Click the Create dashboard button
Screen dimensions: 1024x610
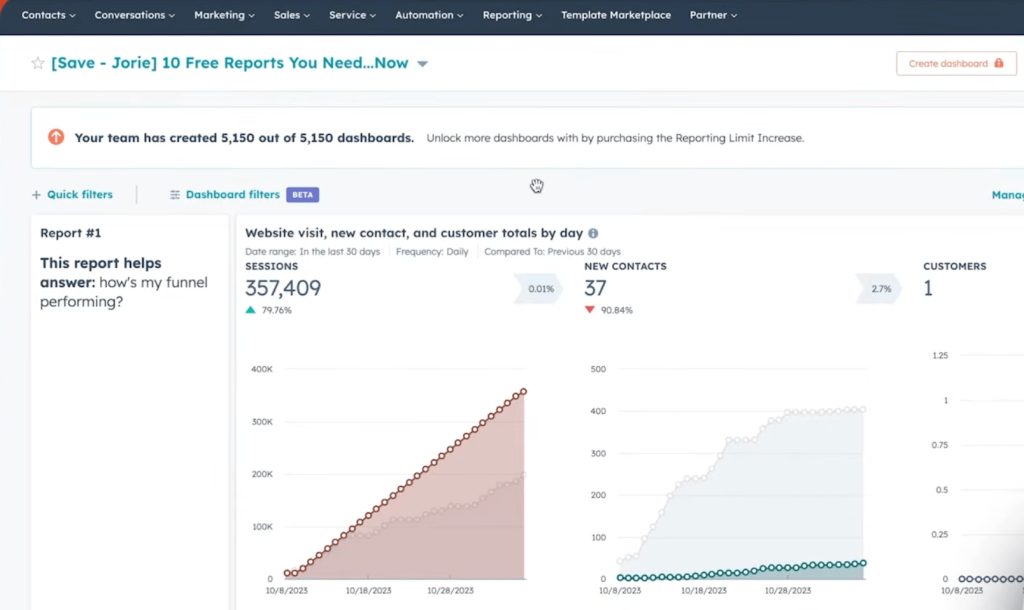956,63
